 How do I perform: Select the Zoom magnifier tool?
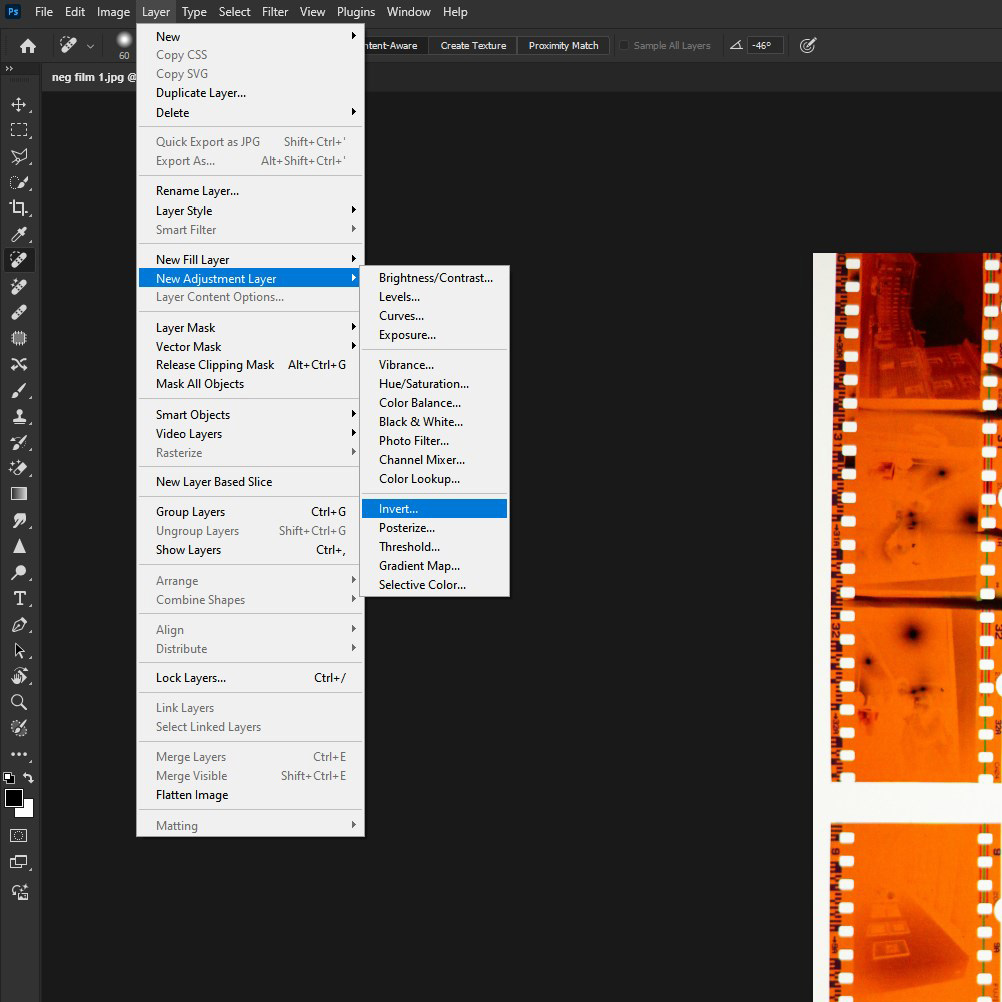[x=19, y=702]
